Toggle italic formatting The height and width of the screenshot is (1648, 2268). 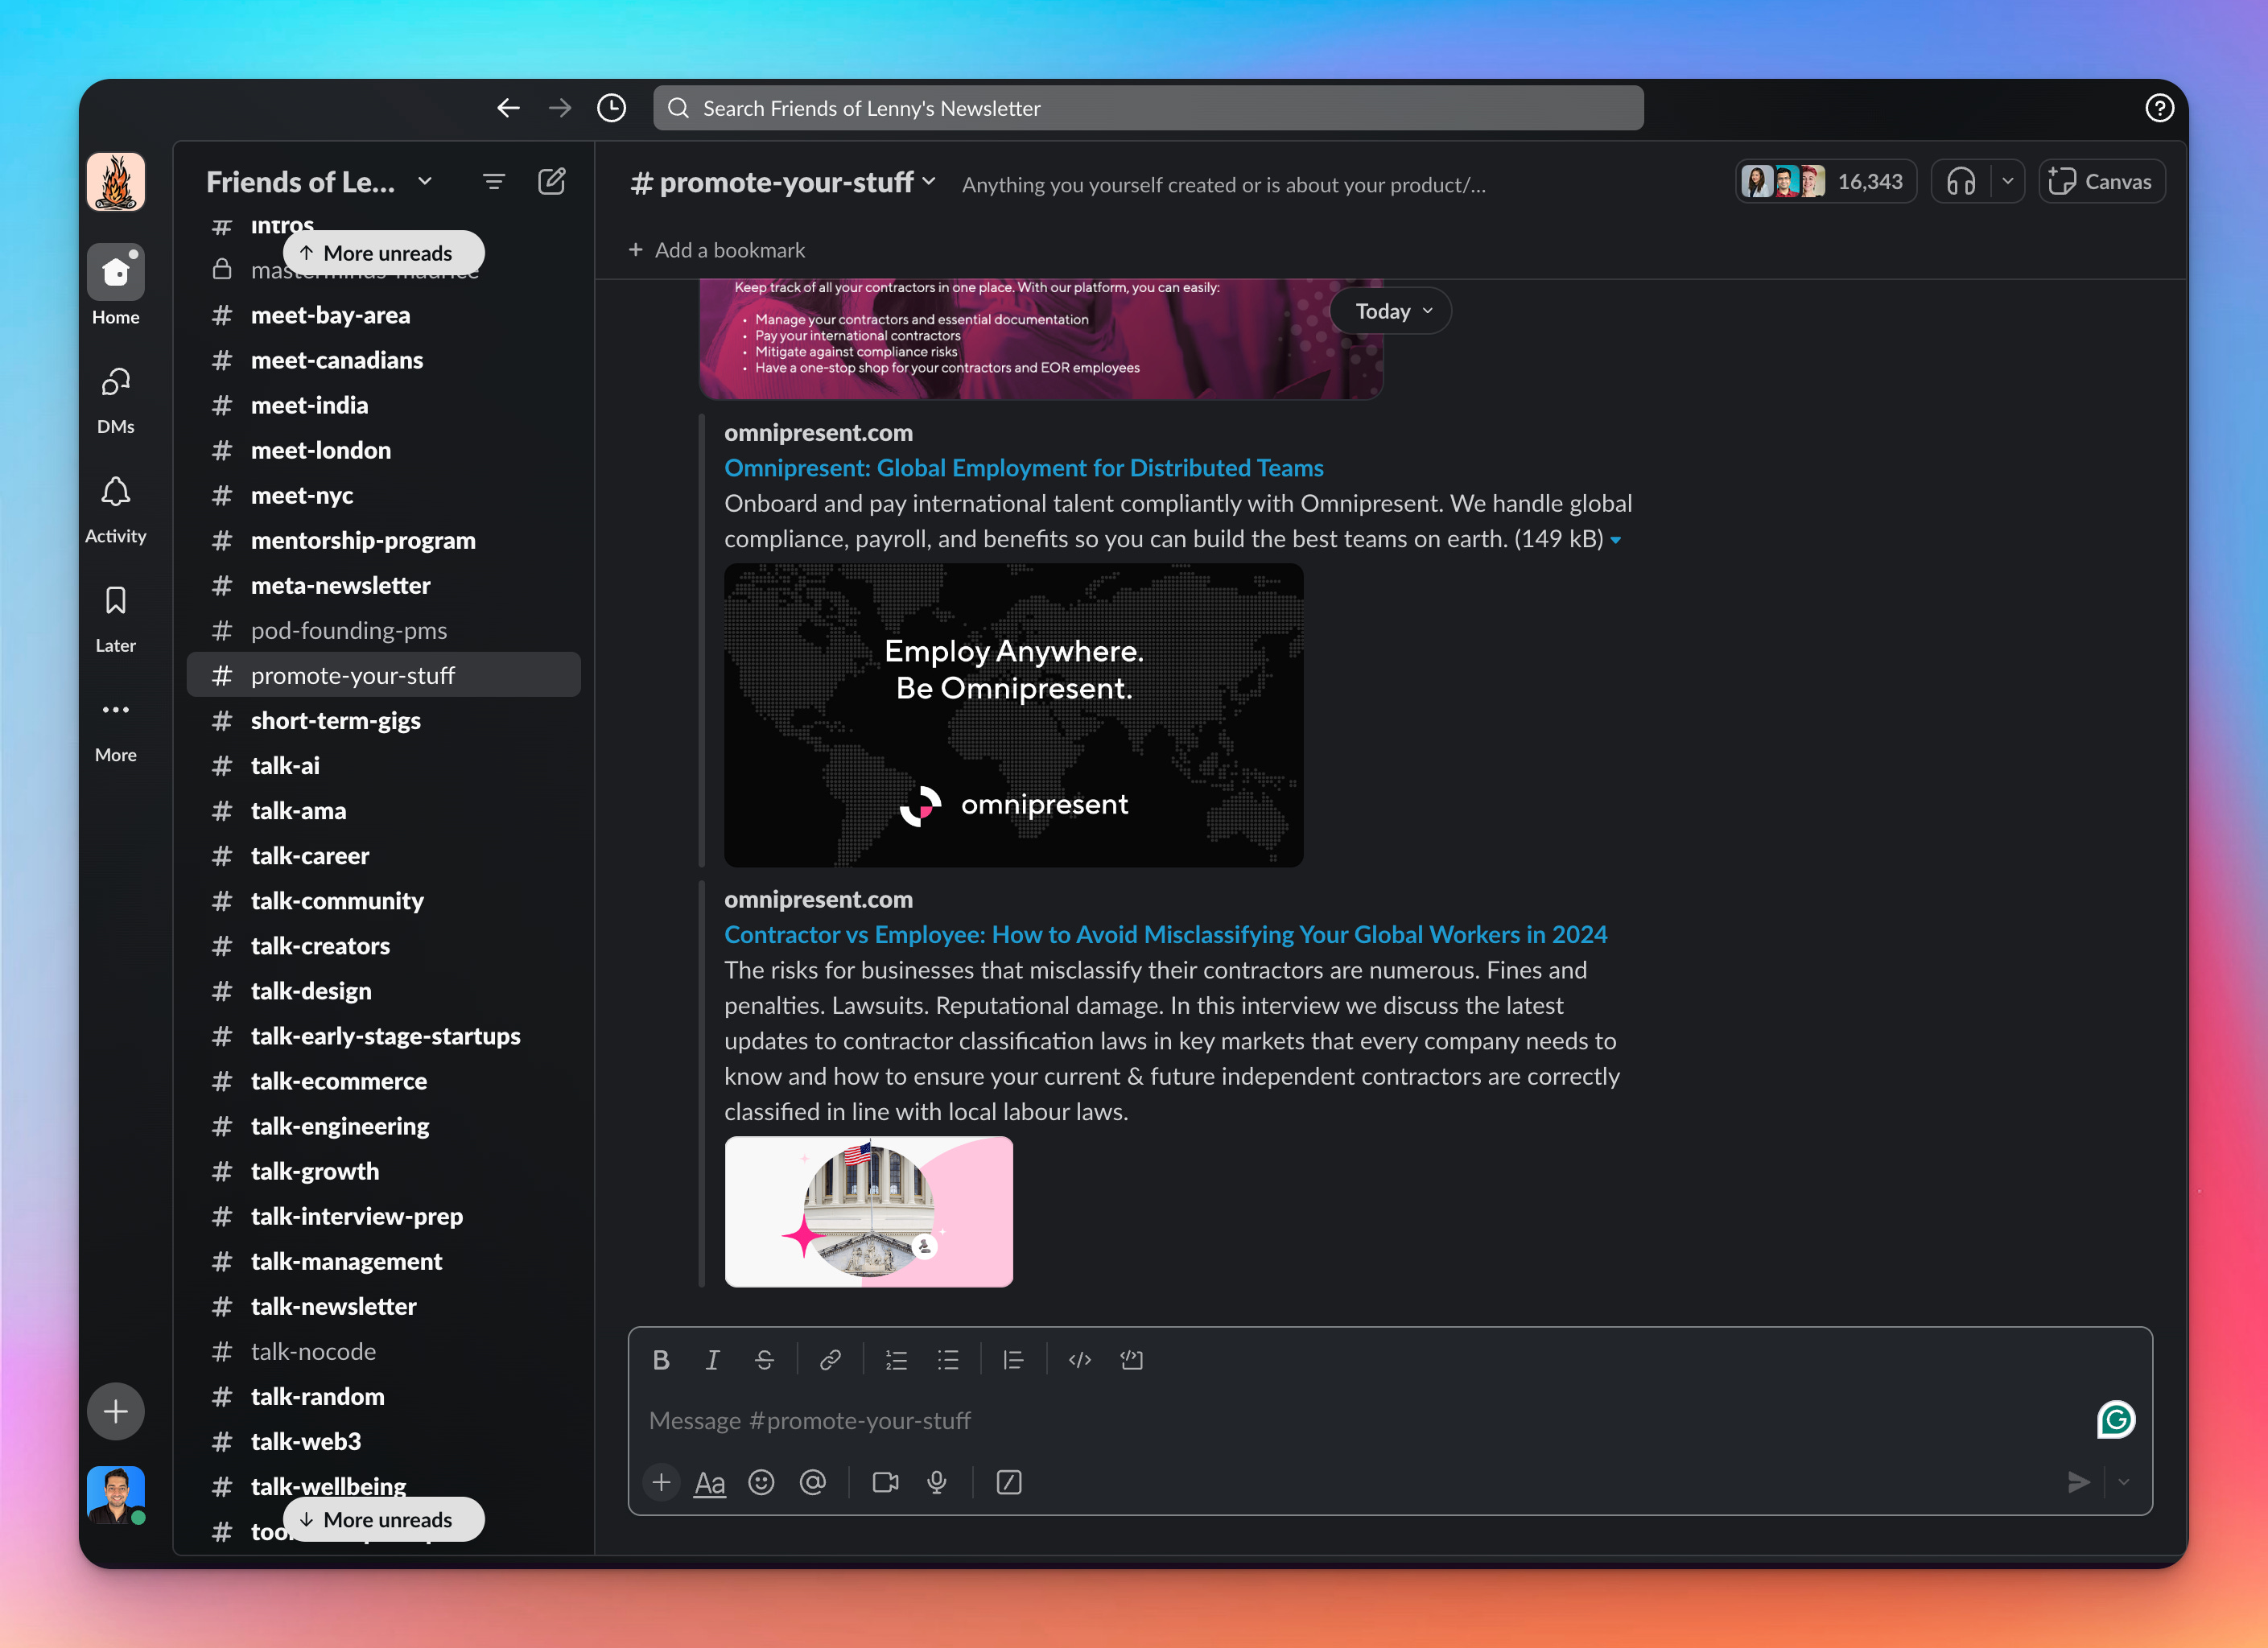[x=712, y=1360]
